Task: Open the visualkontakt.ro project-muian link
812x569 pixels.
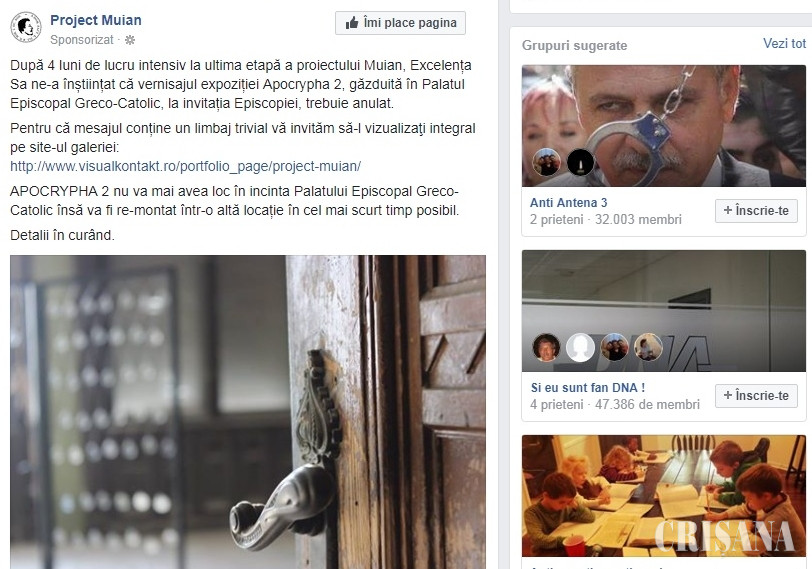Action: pos(185,166)
